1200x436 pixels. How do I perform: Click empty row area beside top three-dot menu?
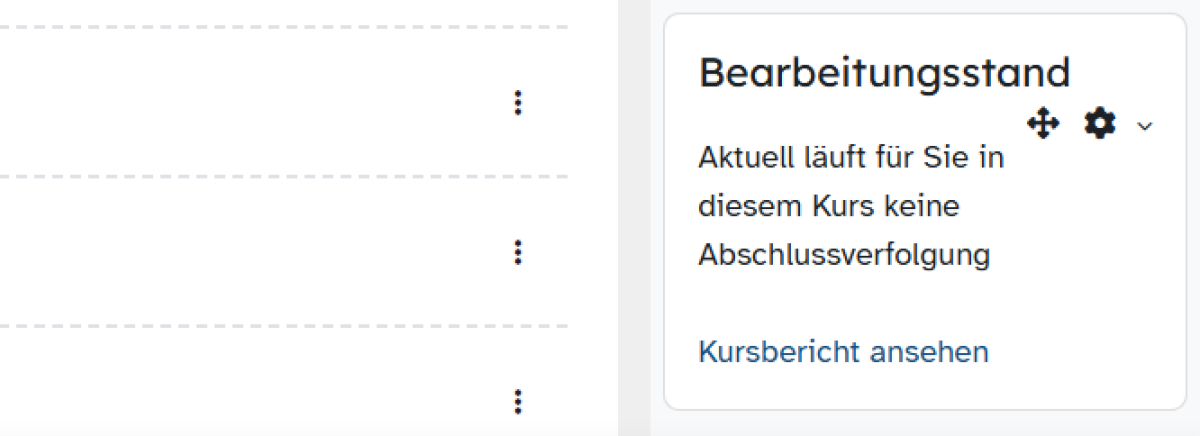pos(250,103)
